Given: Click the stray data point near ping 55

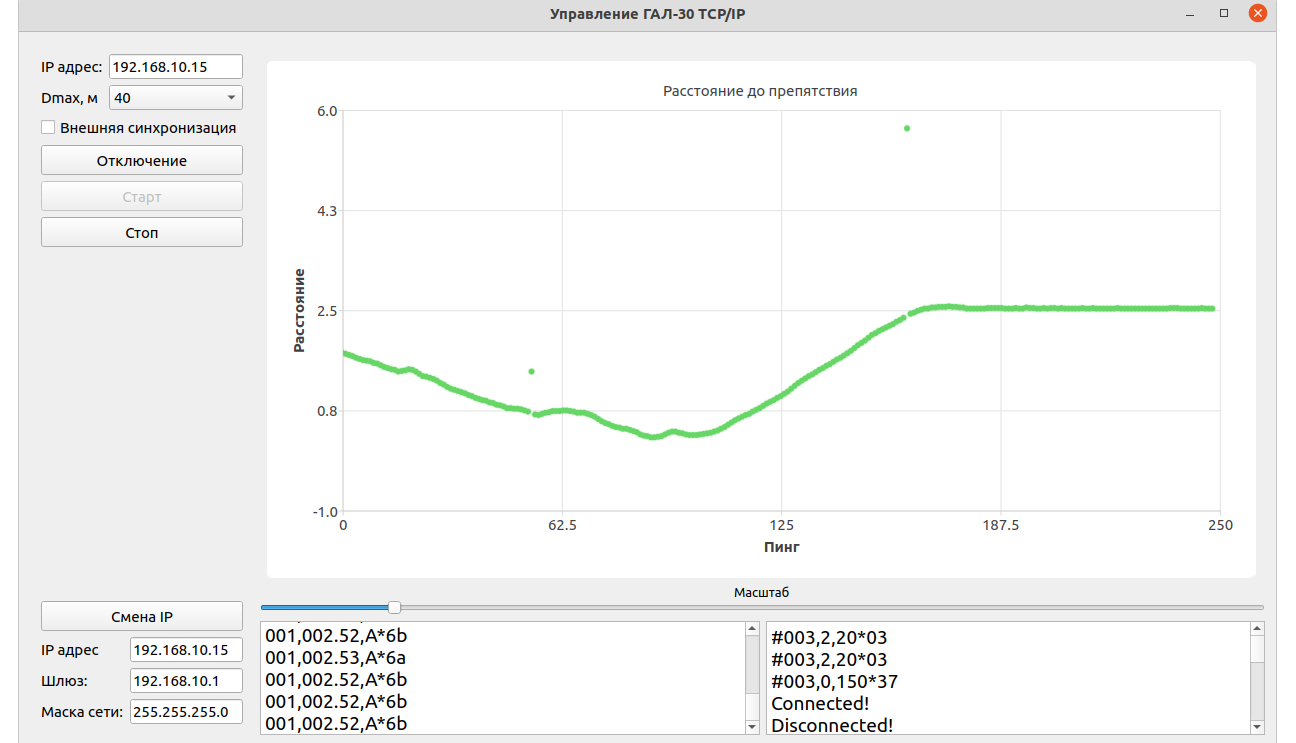Looking at the screenshot, I should (x=531, y=371).
